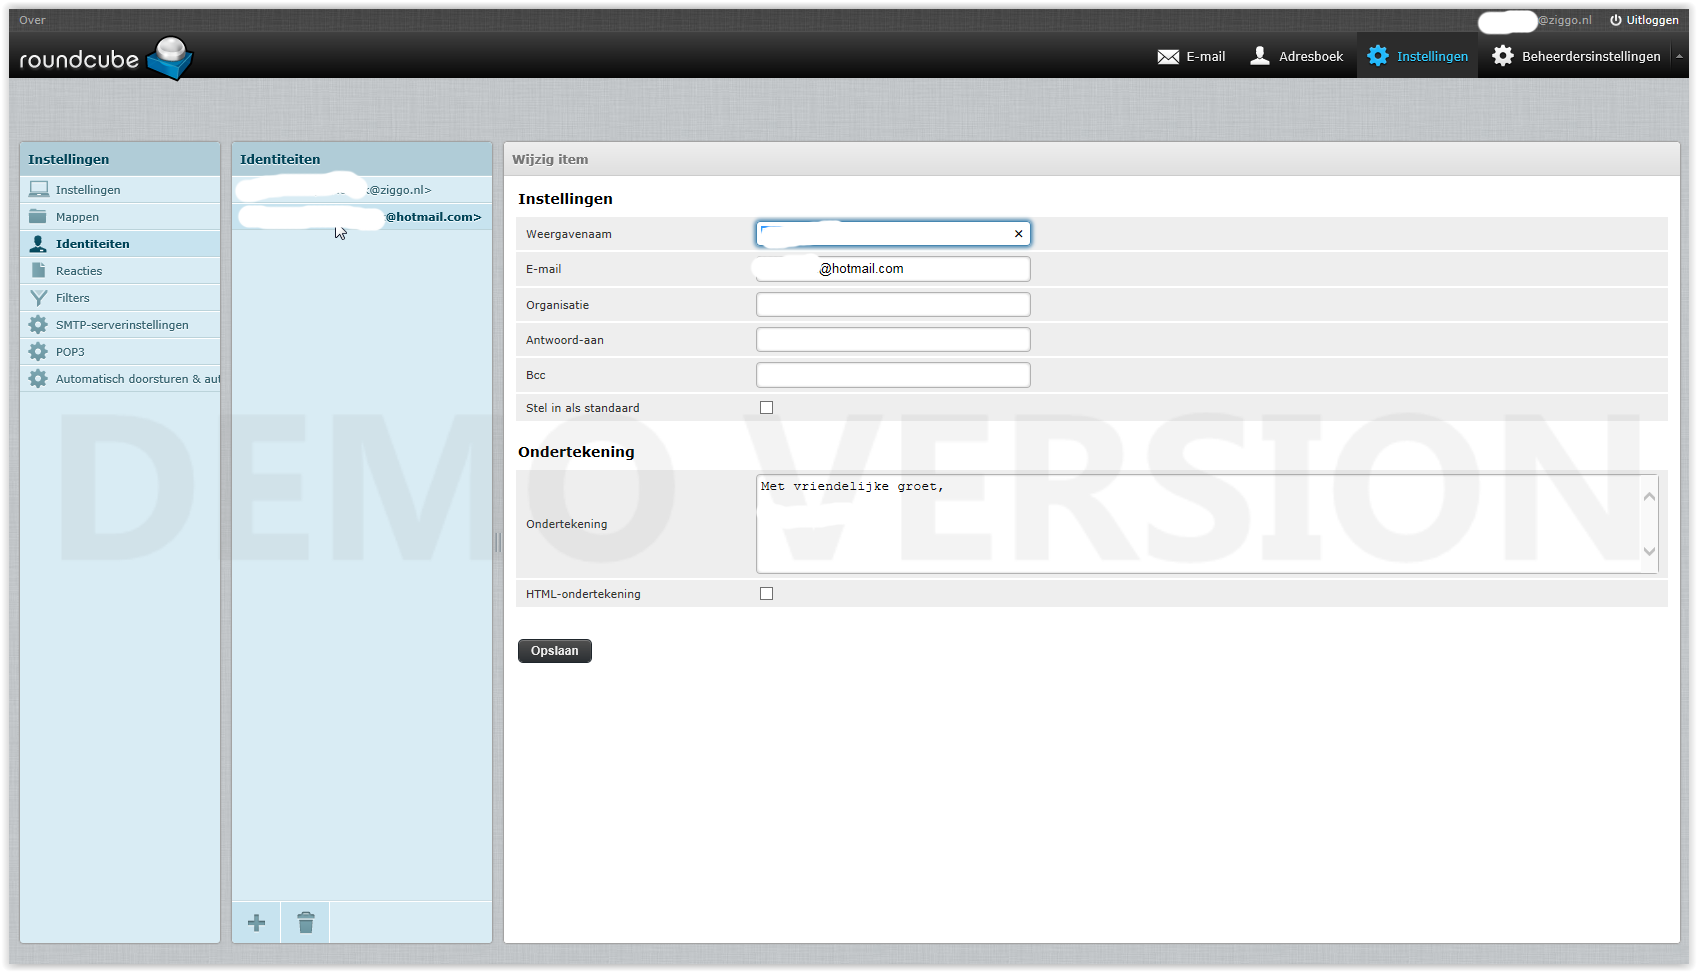Screen dimensions: 1697x972
Task: Click the monitor icon beside Instellingen
Action: [x=38, y=189]
